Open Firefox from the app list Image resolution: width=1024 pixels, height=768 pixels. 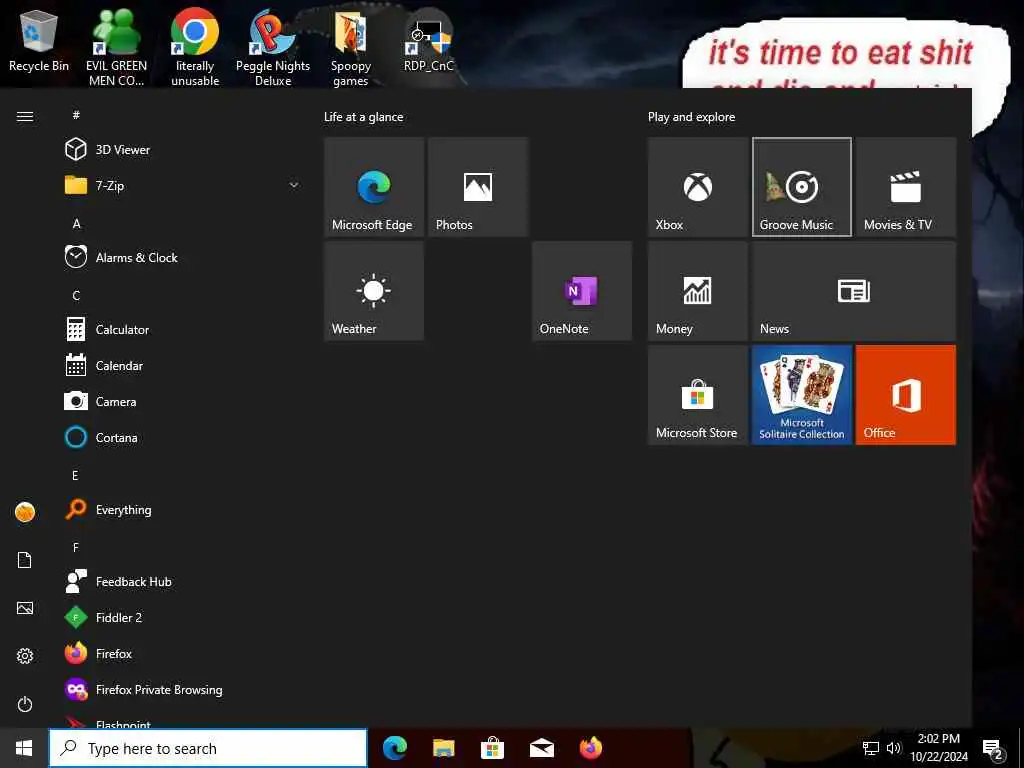pos(183,653)
